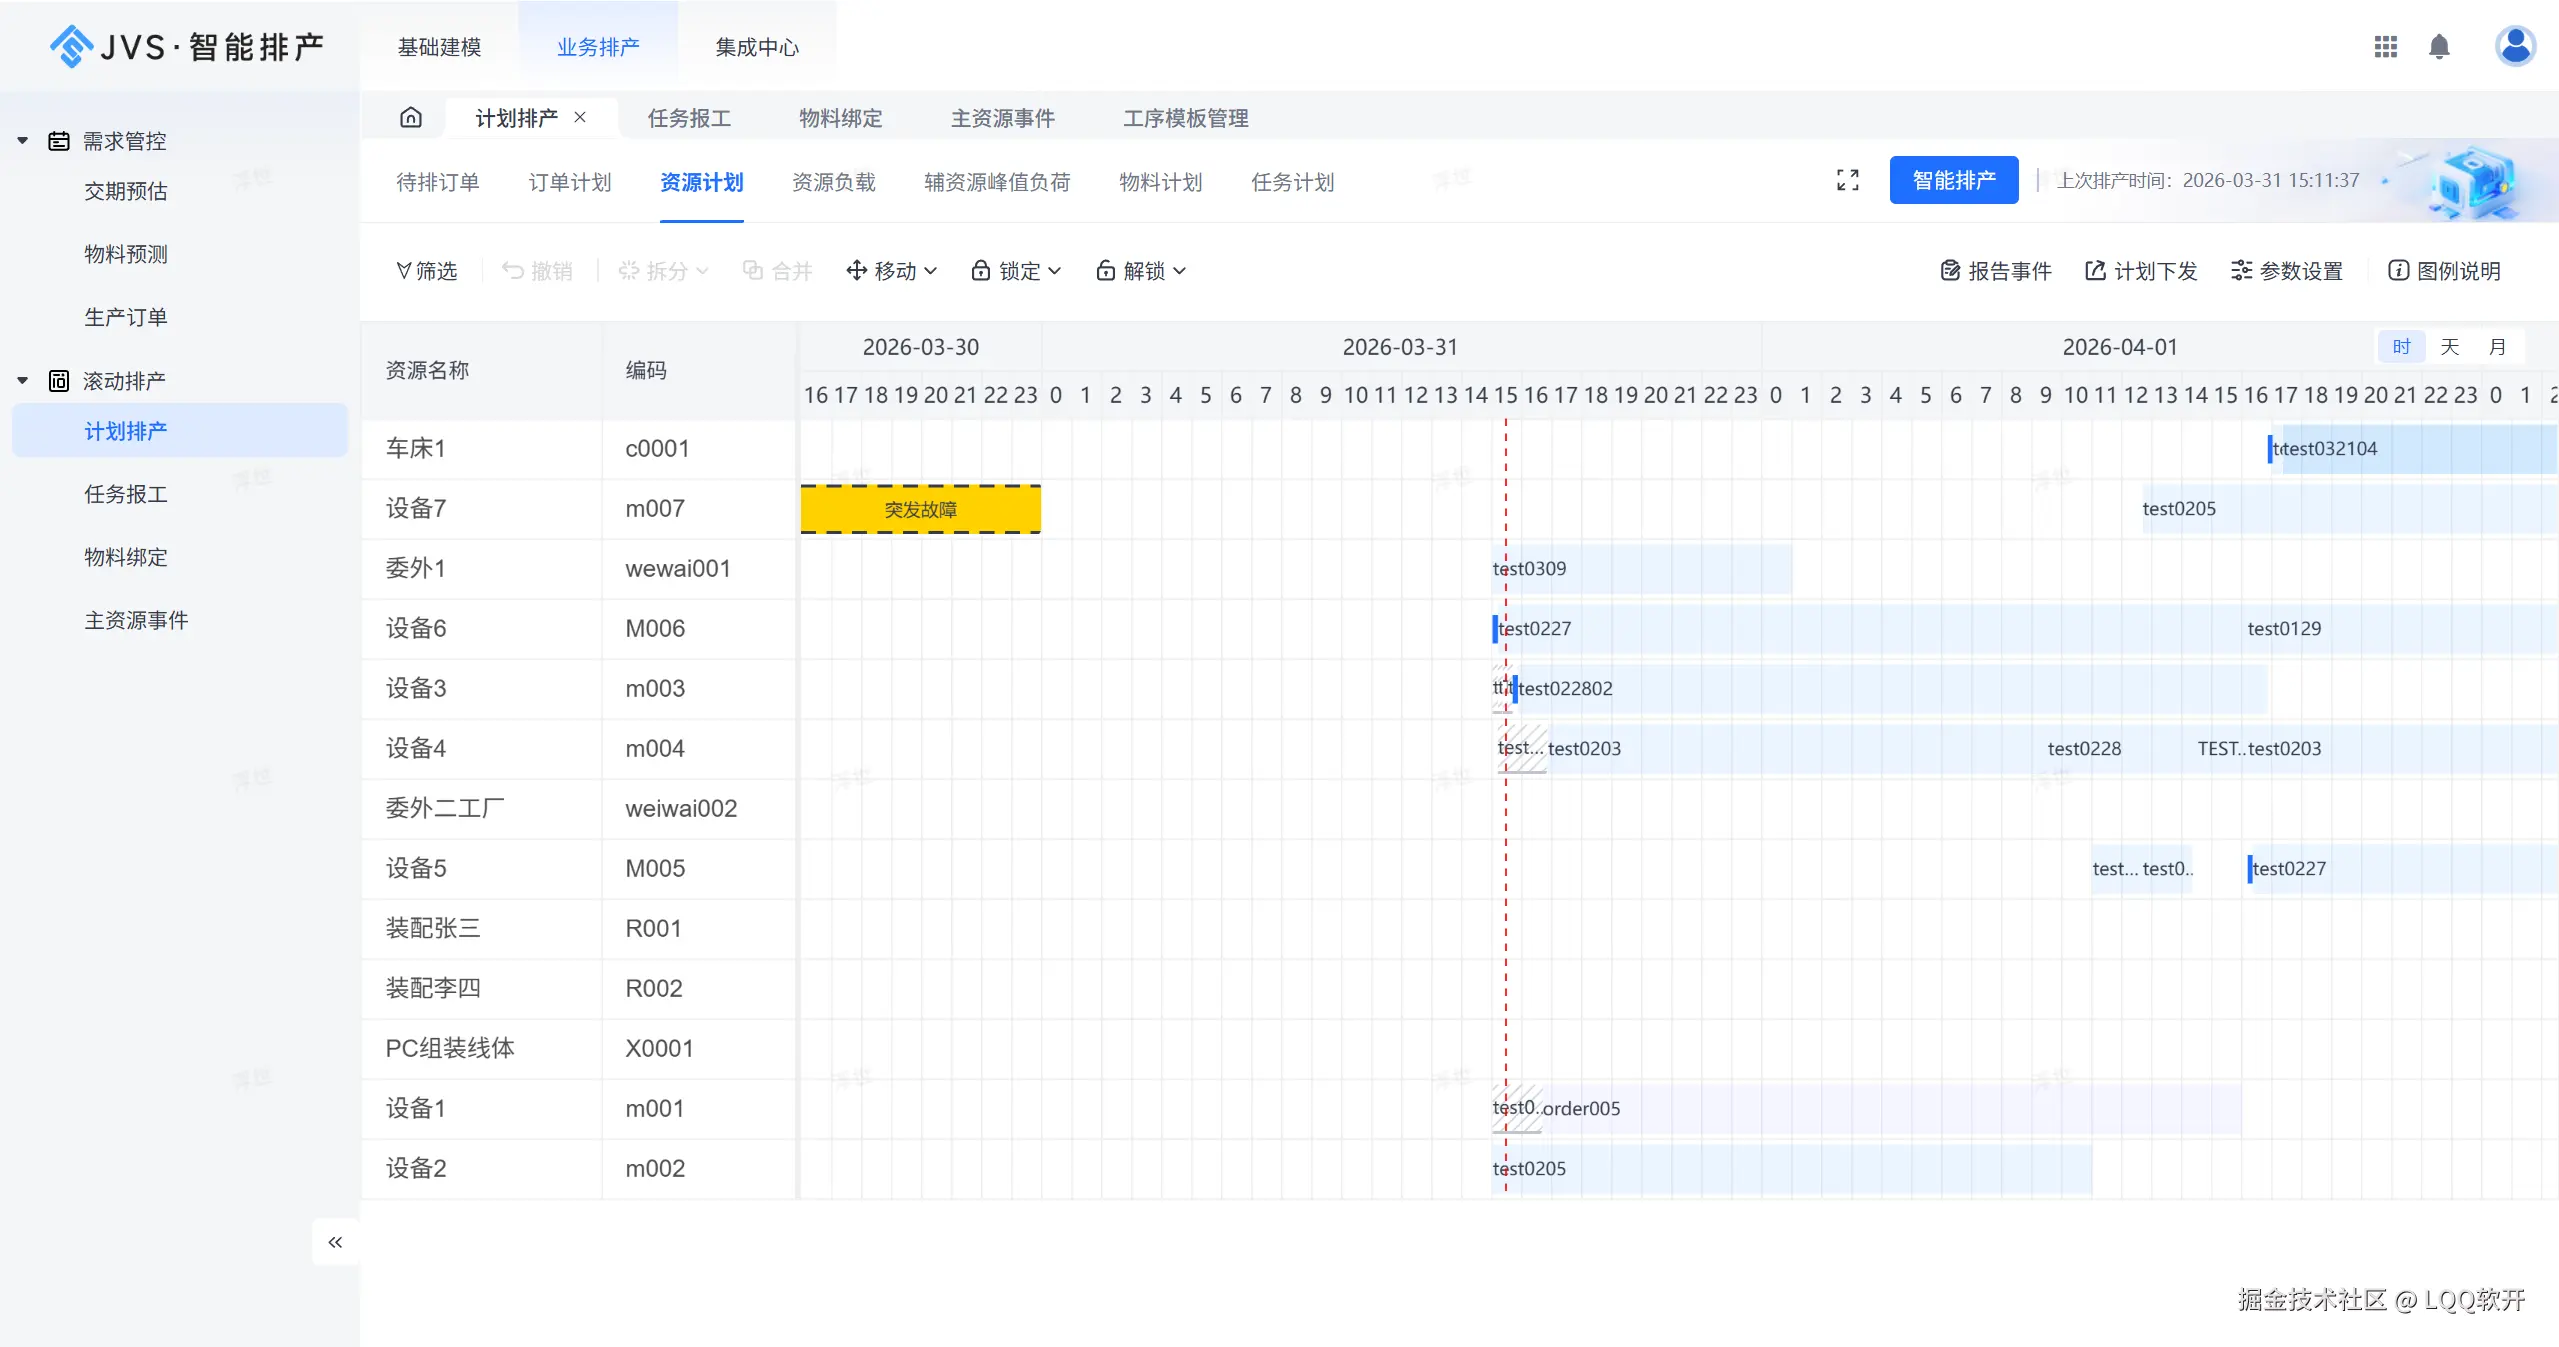Switch timeline scale to 时 (hour)

pos(2401,347)
